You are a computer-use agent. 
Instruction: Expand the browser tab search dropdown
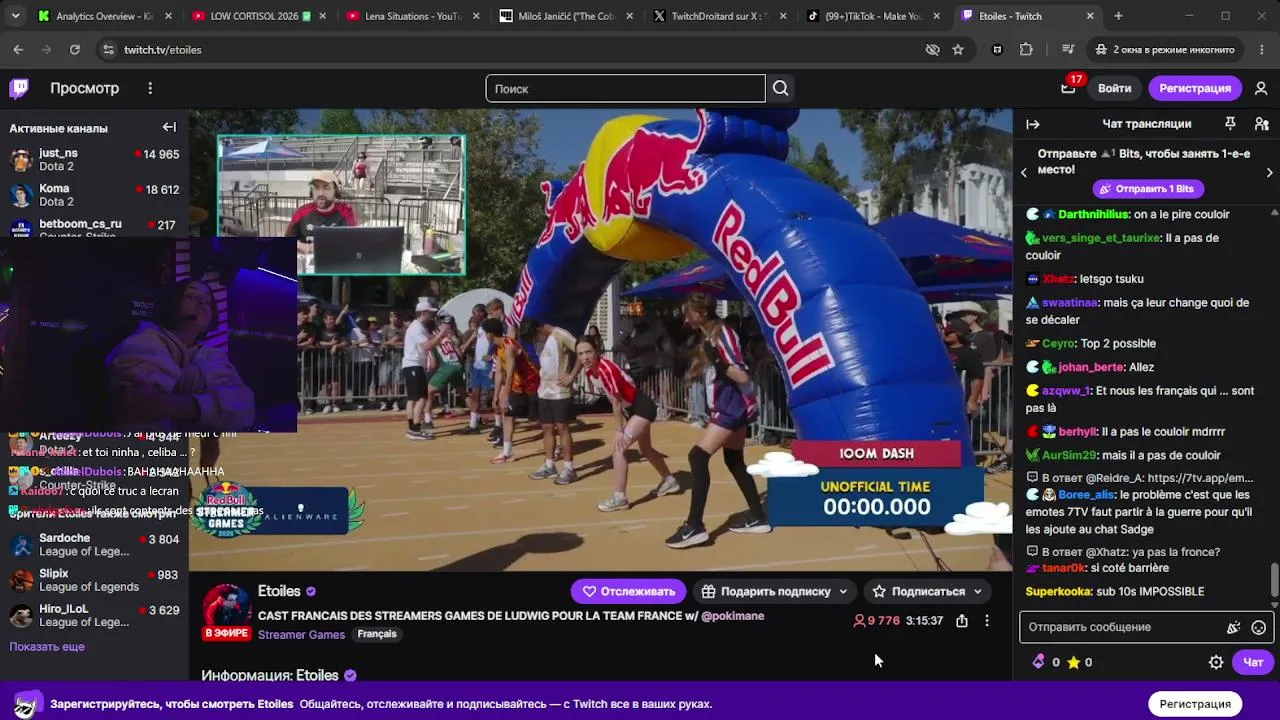pos(16,16)
